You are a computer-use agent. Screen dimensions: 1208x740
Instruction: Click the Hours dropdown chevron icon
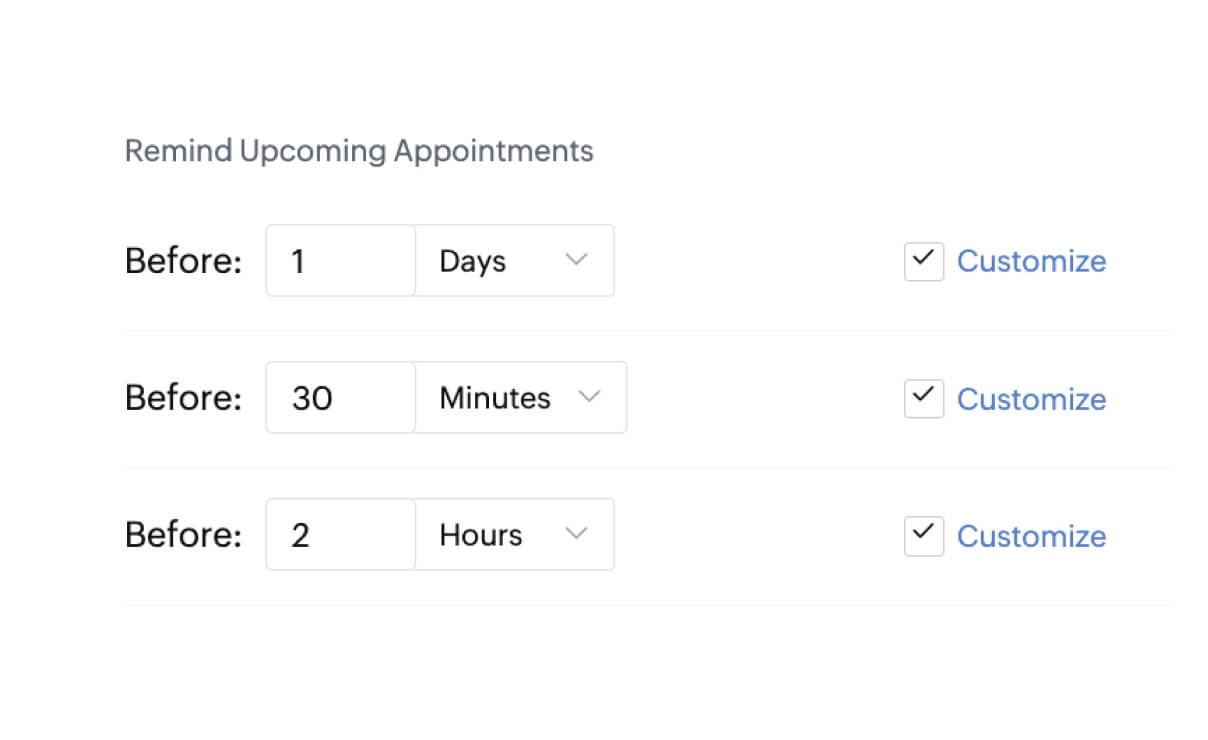tap(576, 534)
